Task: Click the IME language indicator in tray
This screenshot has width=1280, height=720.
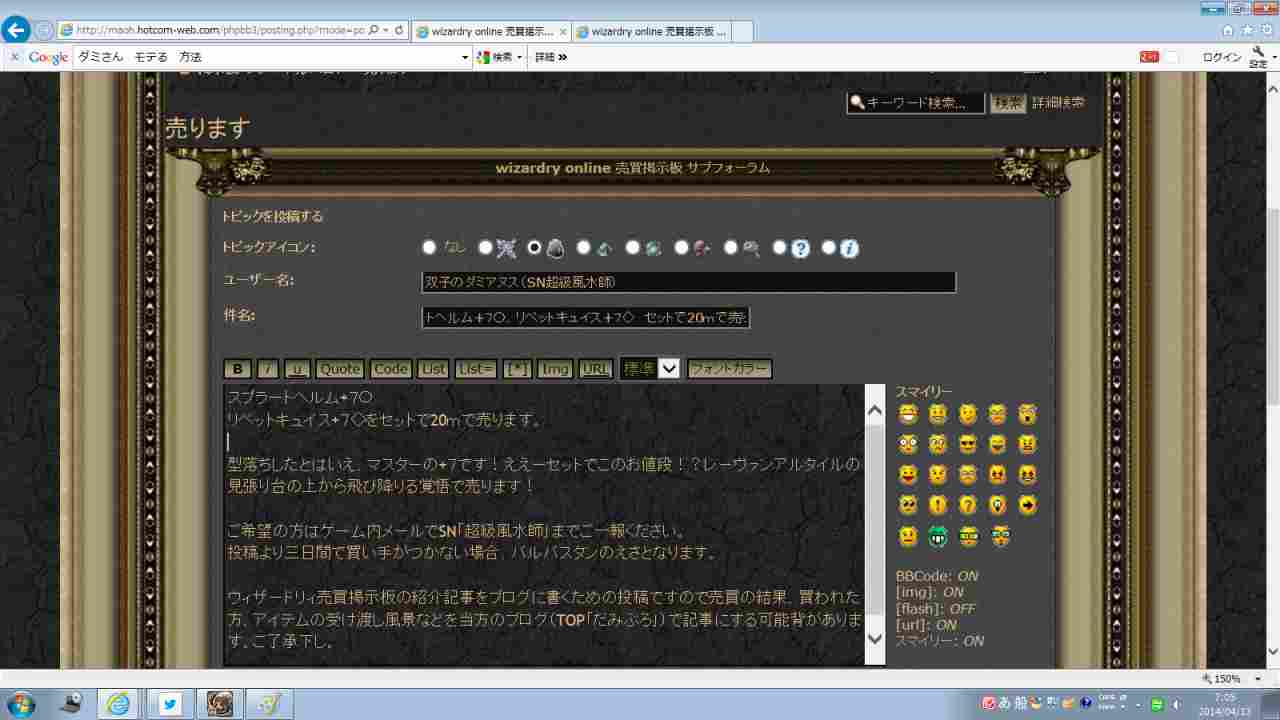Action: [x=1004, y=703]
